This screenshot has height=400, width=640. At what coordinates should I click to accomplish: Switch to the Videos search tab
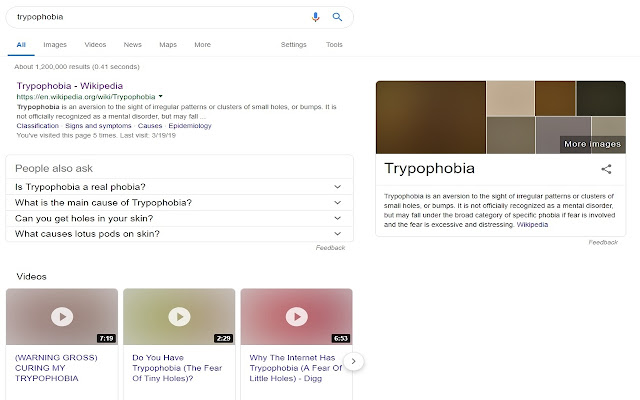pos(95,45)
